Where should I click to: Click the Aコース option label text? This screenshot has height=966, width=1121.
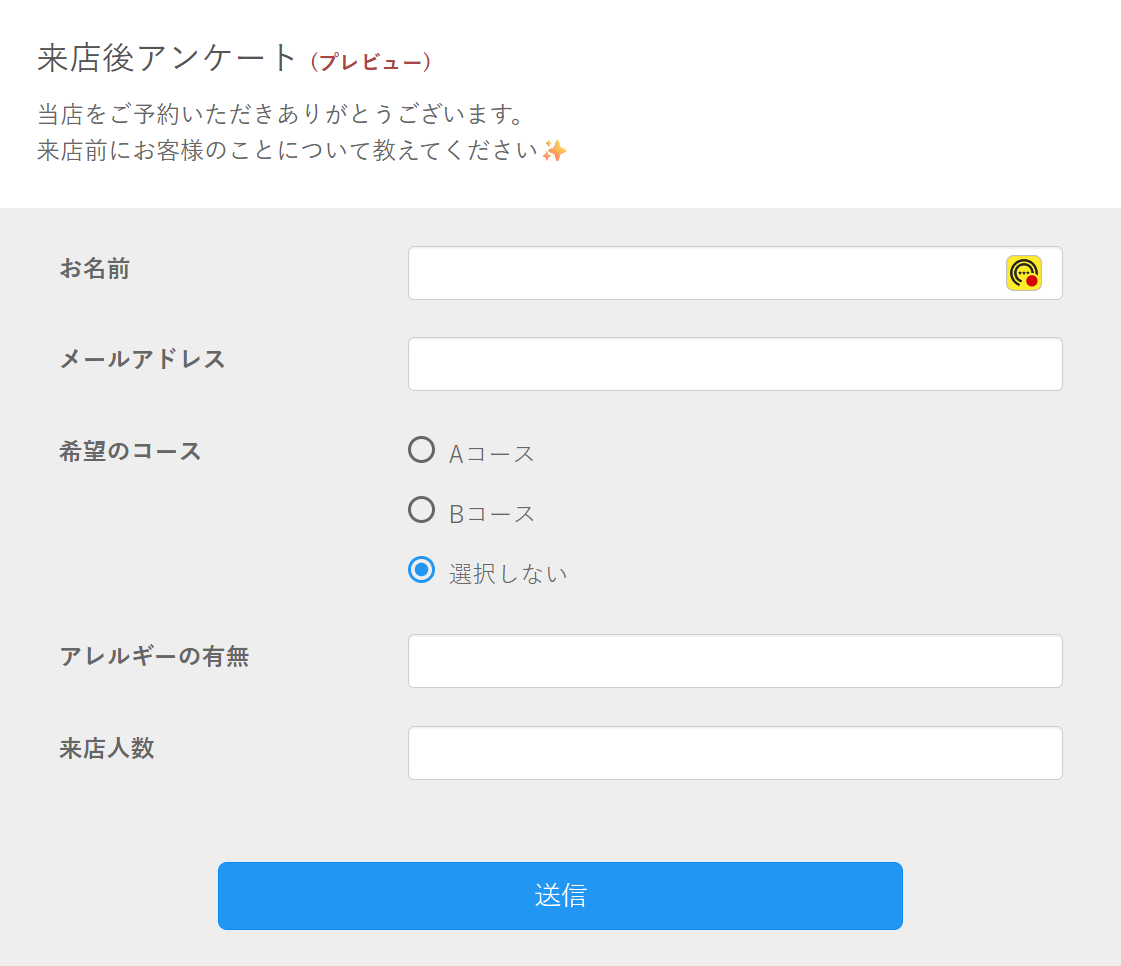click(x=492, y=454)
